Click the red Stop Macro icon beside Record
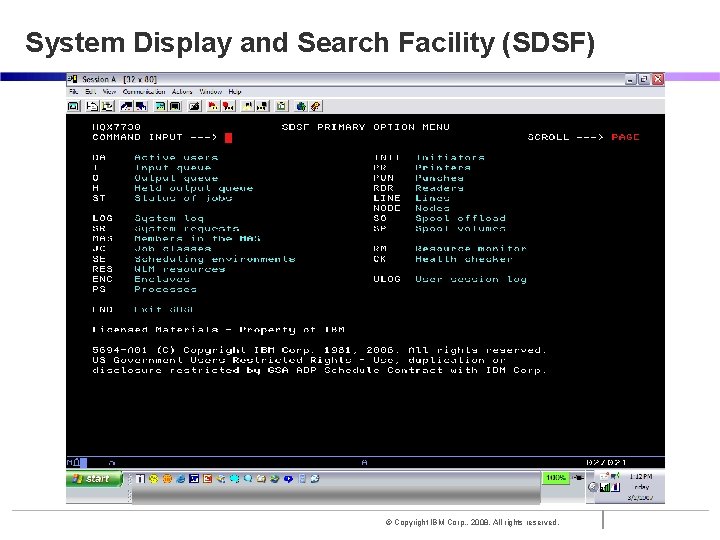This screenshot has width=720, height=540. pyautogui.click(x=228, y=106)
